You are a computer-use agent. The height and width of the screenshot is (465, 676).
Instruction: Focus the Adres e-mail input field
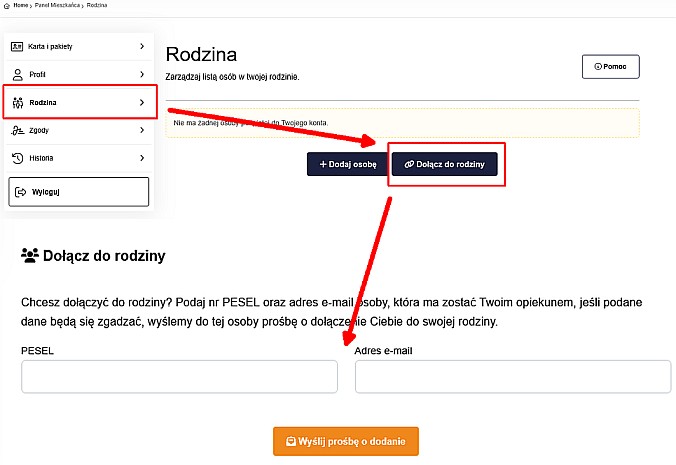click(512, 377)
